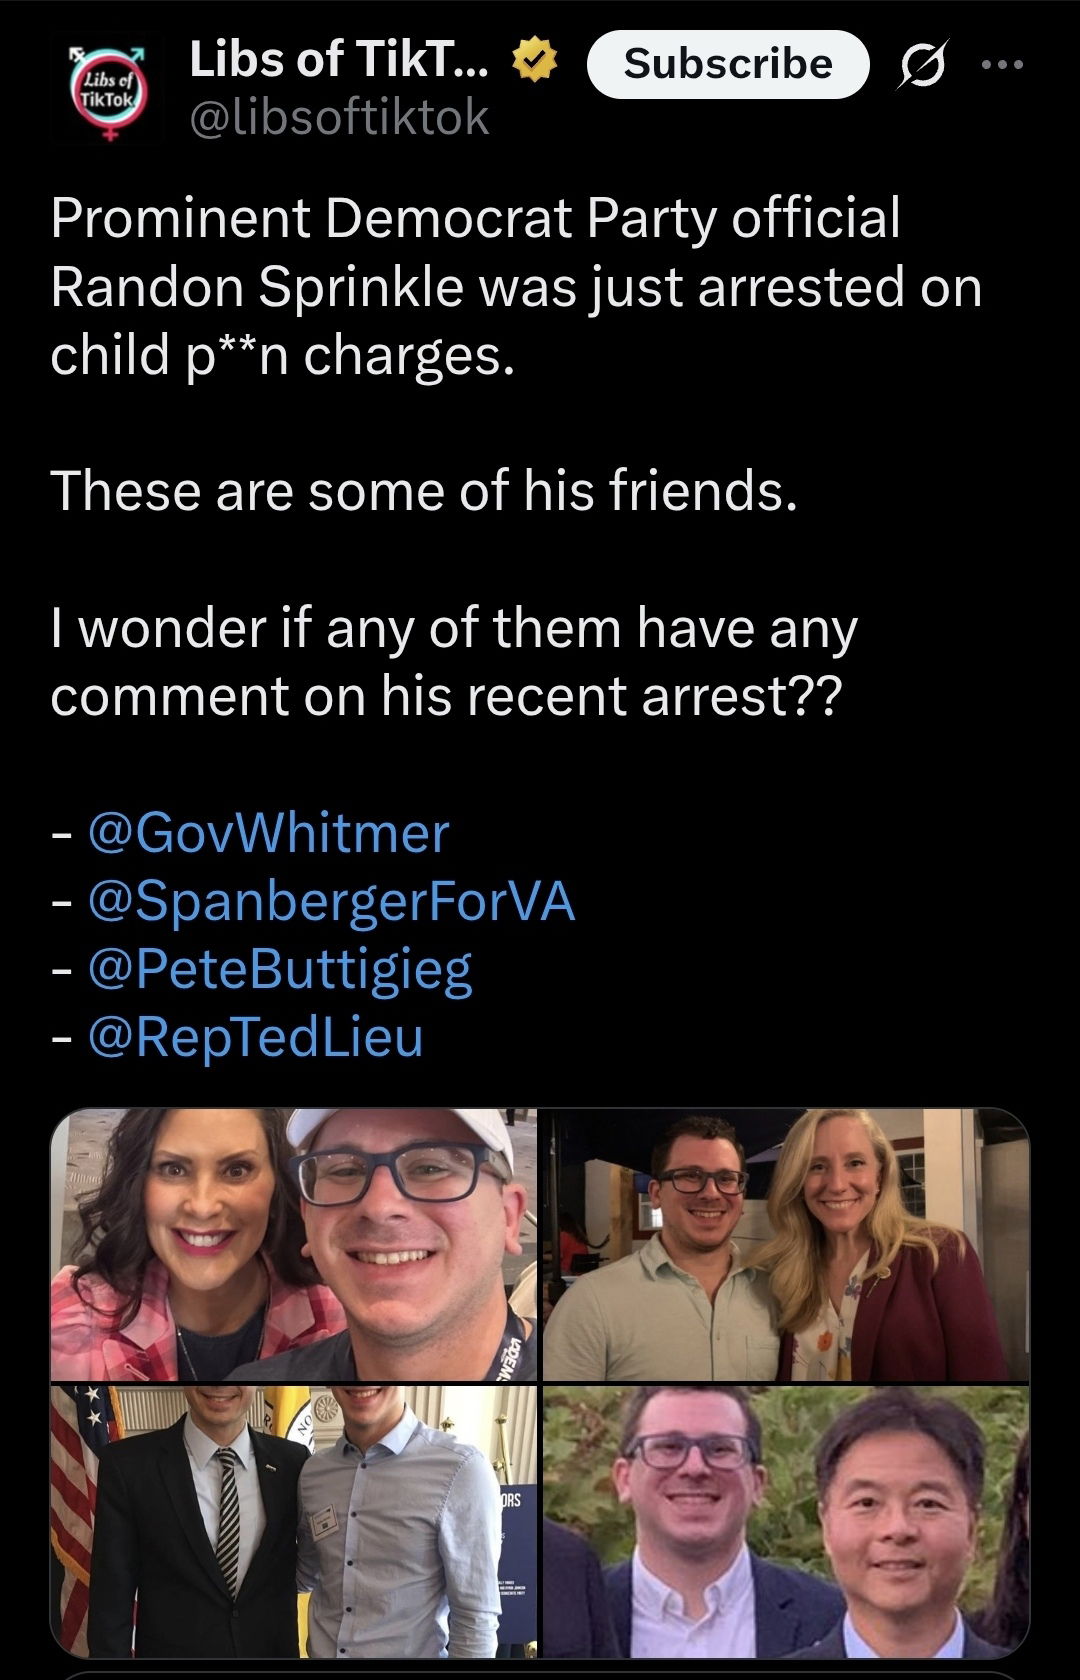The height and width of the screenshot is (1680, 1080).
Task: Open the three-dot more options menu
Action: pyautogui.click(x=1002, y=65)
